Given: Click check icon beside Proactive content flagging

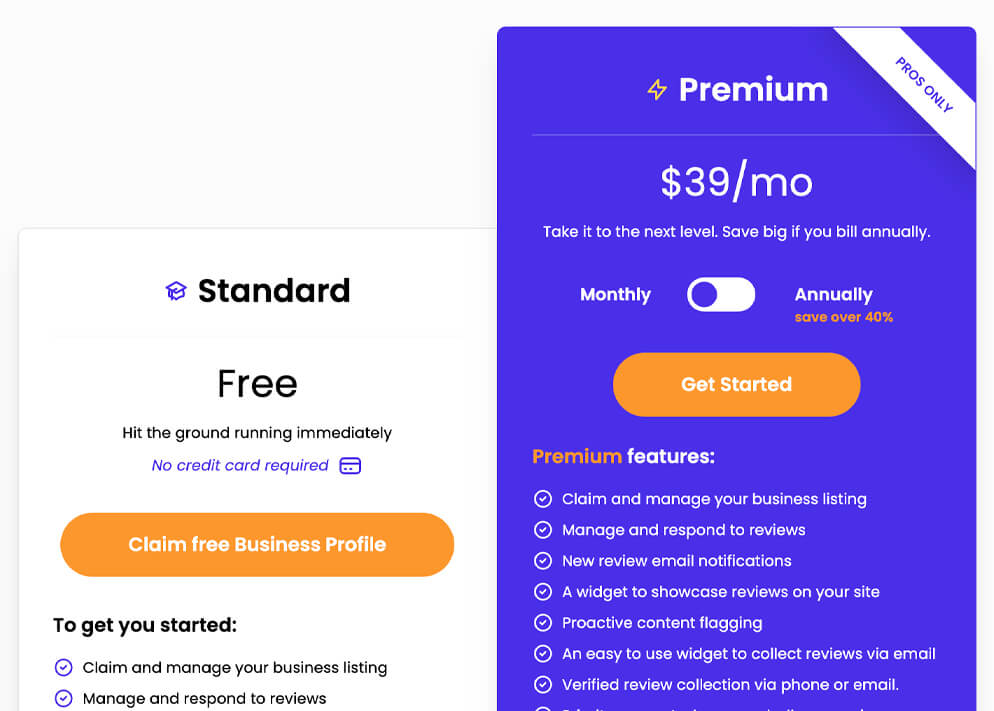Looking at the screenshot, I should [x=543, y=623].
